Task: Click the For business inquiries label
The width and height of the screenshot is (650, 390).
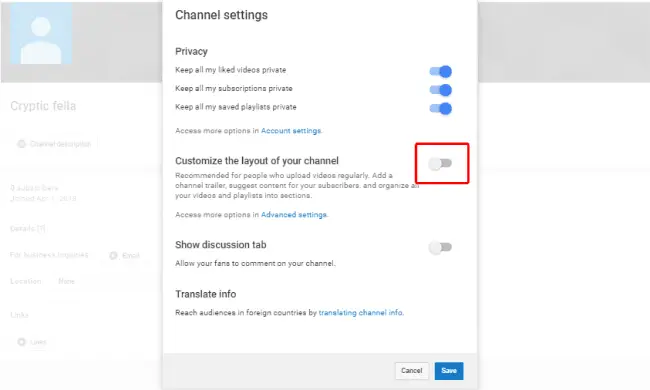Action: 49,255
